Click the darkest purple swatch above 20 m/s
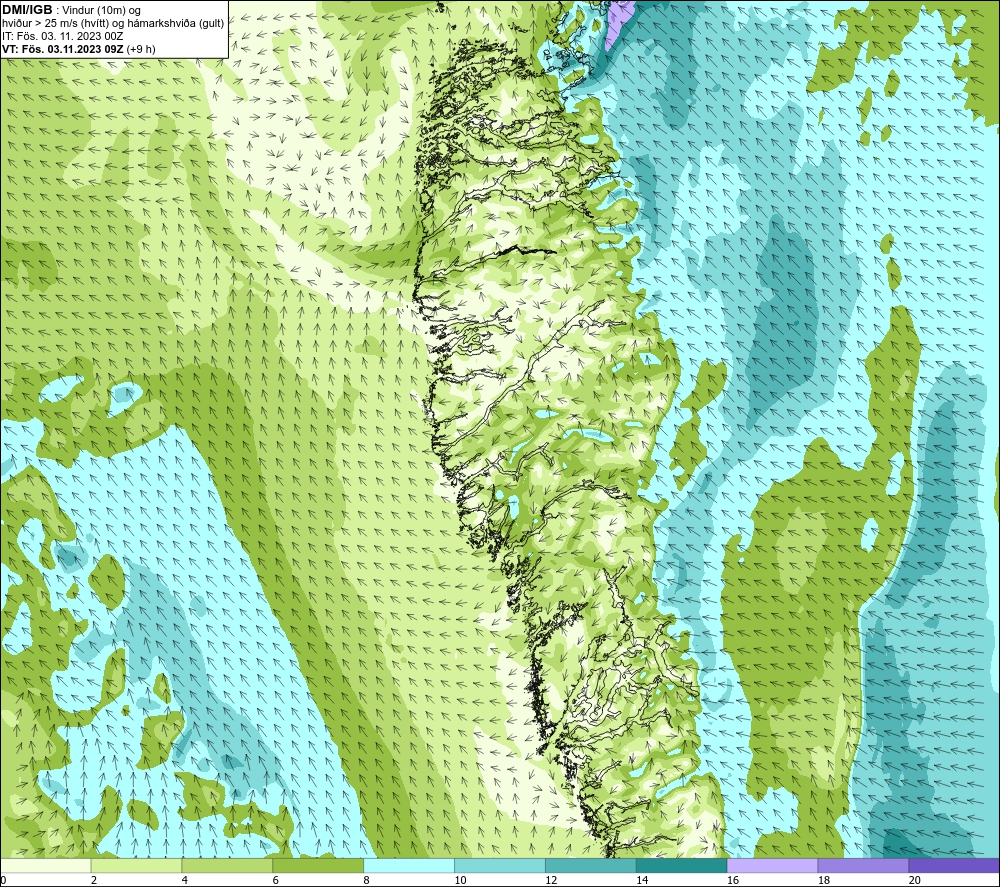 953,865
